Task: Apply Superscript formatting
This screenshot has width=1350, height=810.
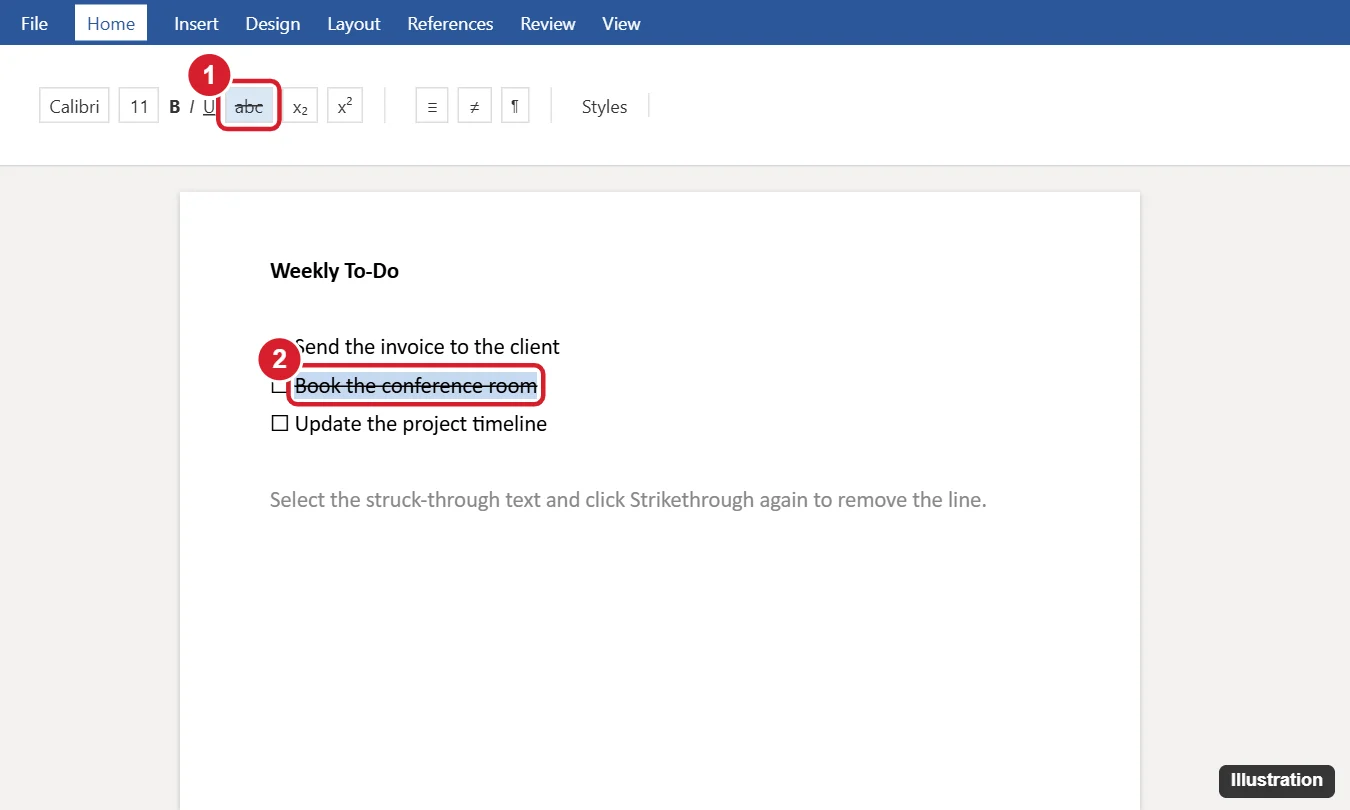Action: coord(344,106)
